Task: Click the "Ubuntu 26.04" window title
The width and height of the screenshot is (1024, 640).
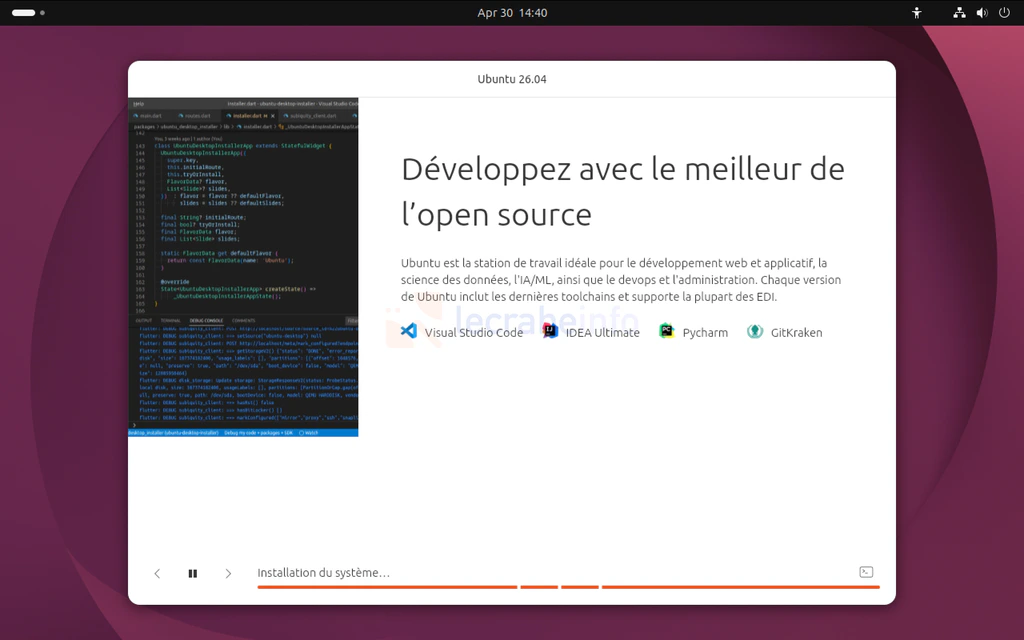Action: tap(512, 79)
